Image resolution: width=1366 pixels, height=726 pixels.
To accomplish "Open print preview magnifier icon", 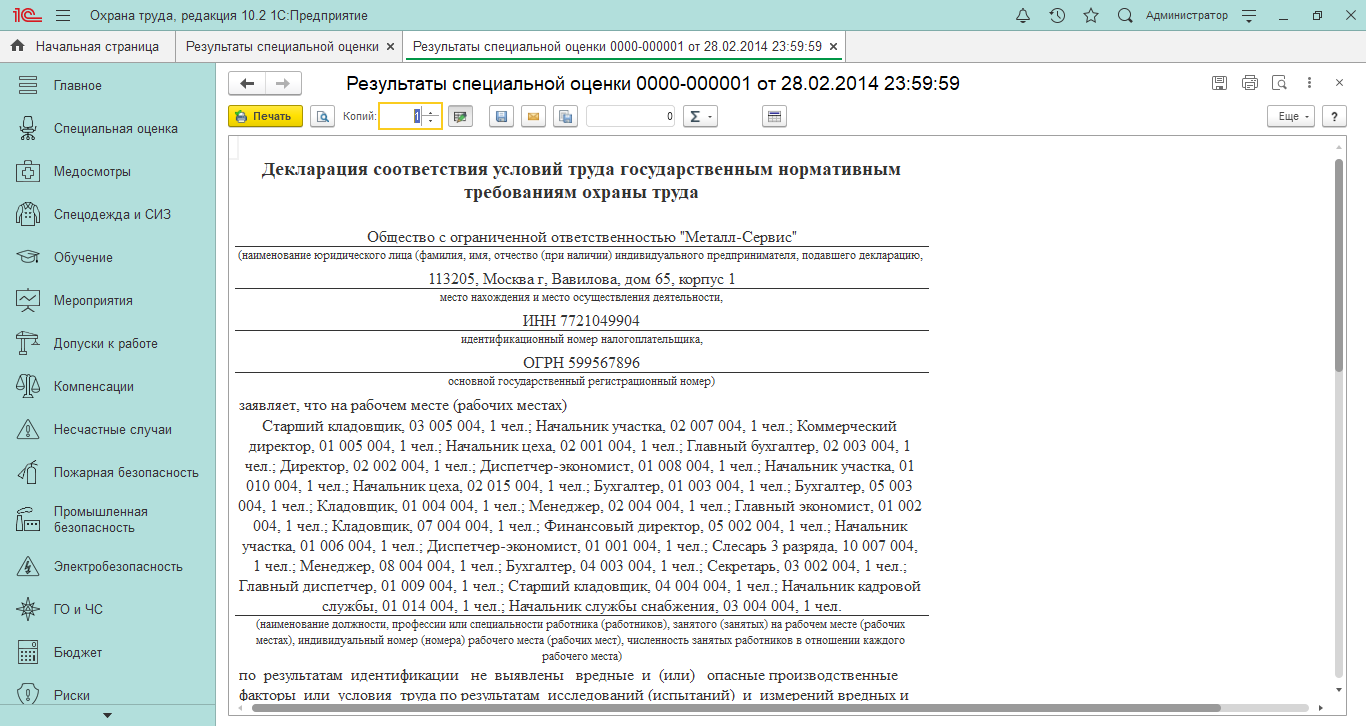I will [322, 117].
